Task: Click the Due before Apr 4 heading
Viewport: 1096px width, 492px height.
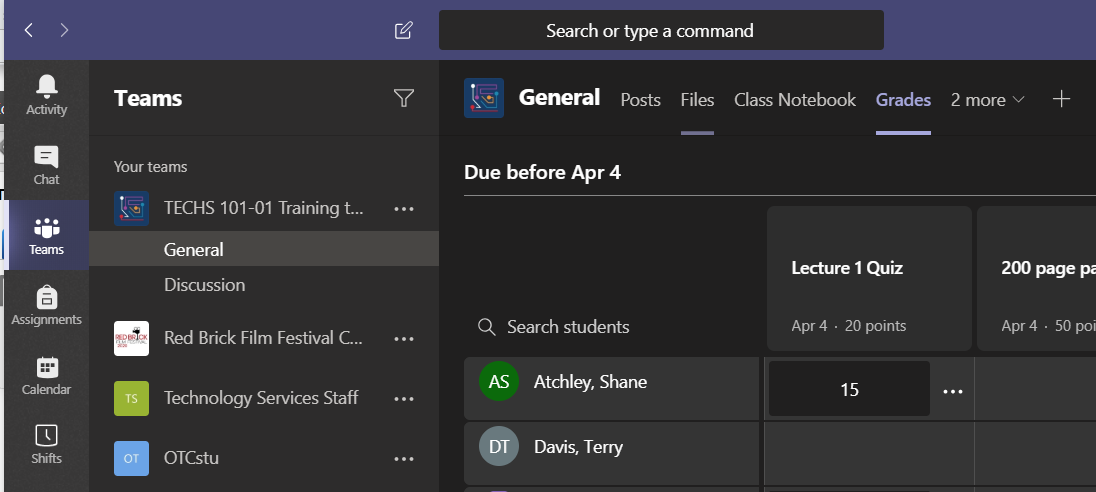Action: click(x=542, y=172)
